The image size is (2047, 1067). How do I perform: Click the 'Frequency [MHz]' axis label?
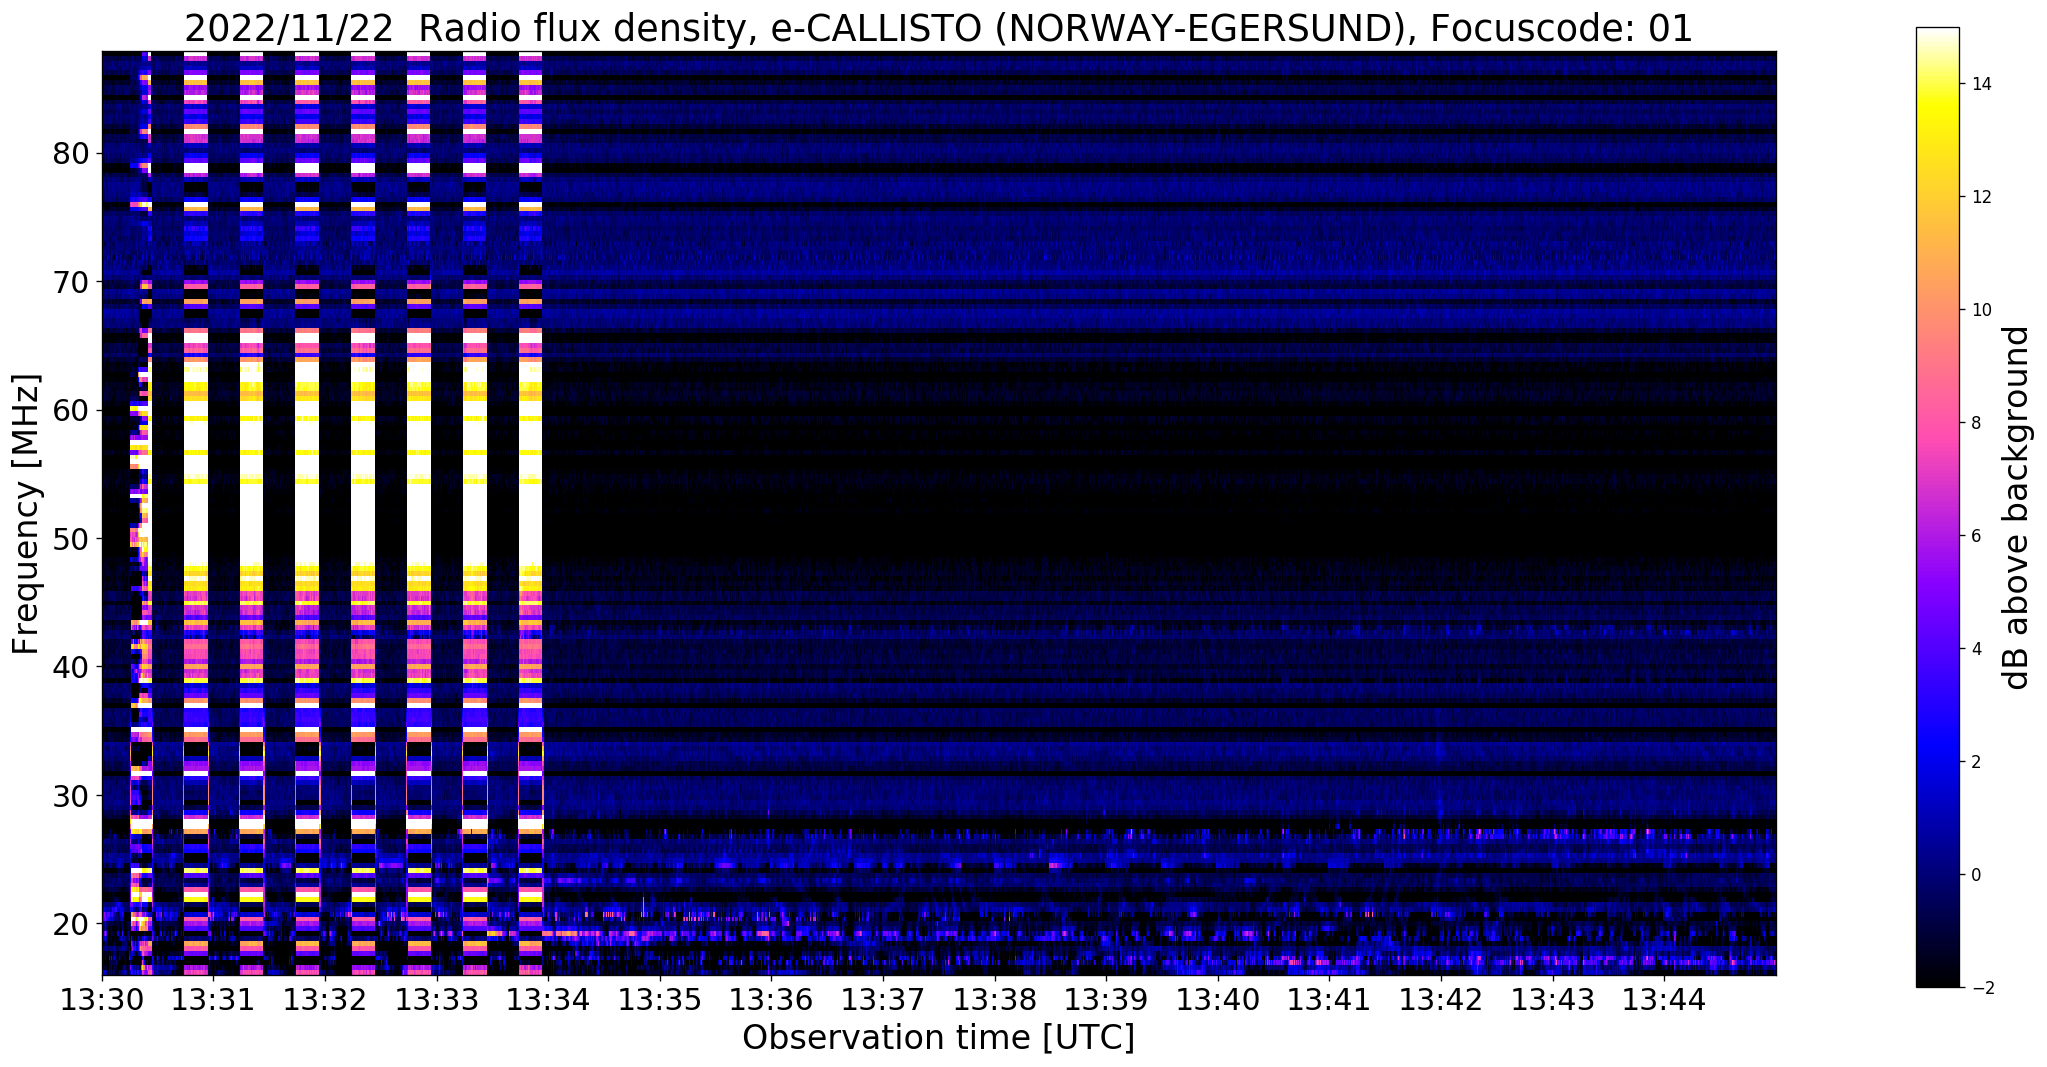(x=27, y=514)
